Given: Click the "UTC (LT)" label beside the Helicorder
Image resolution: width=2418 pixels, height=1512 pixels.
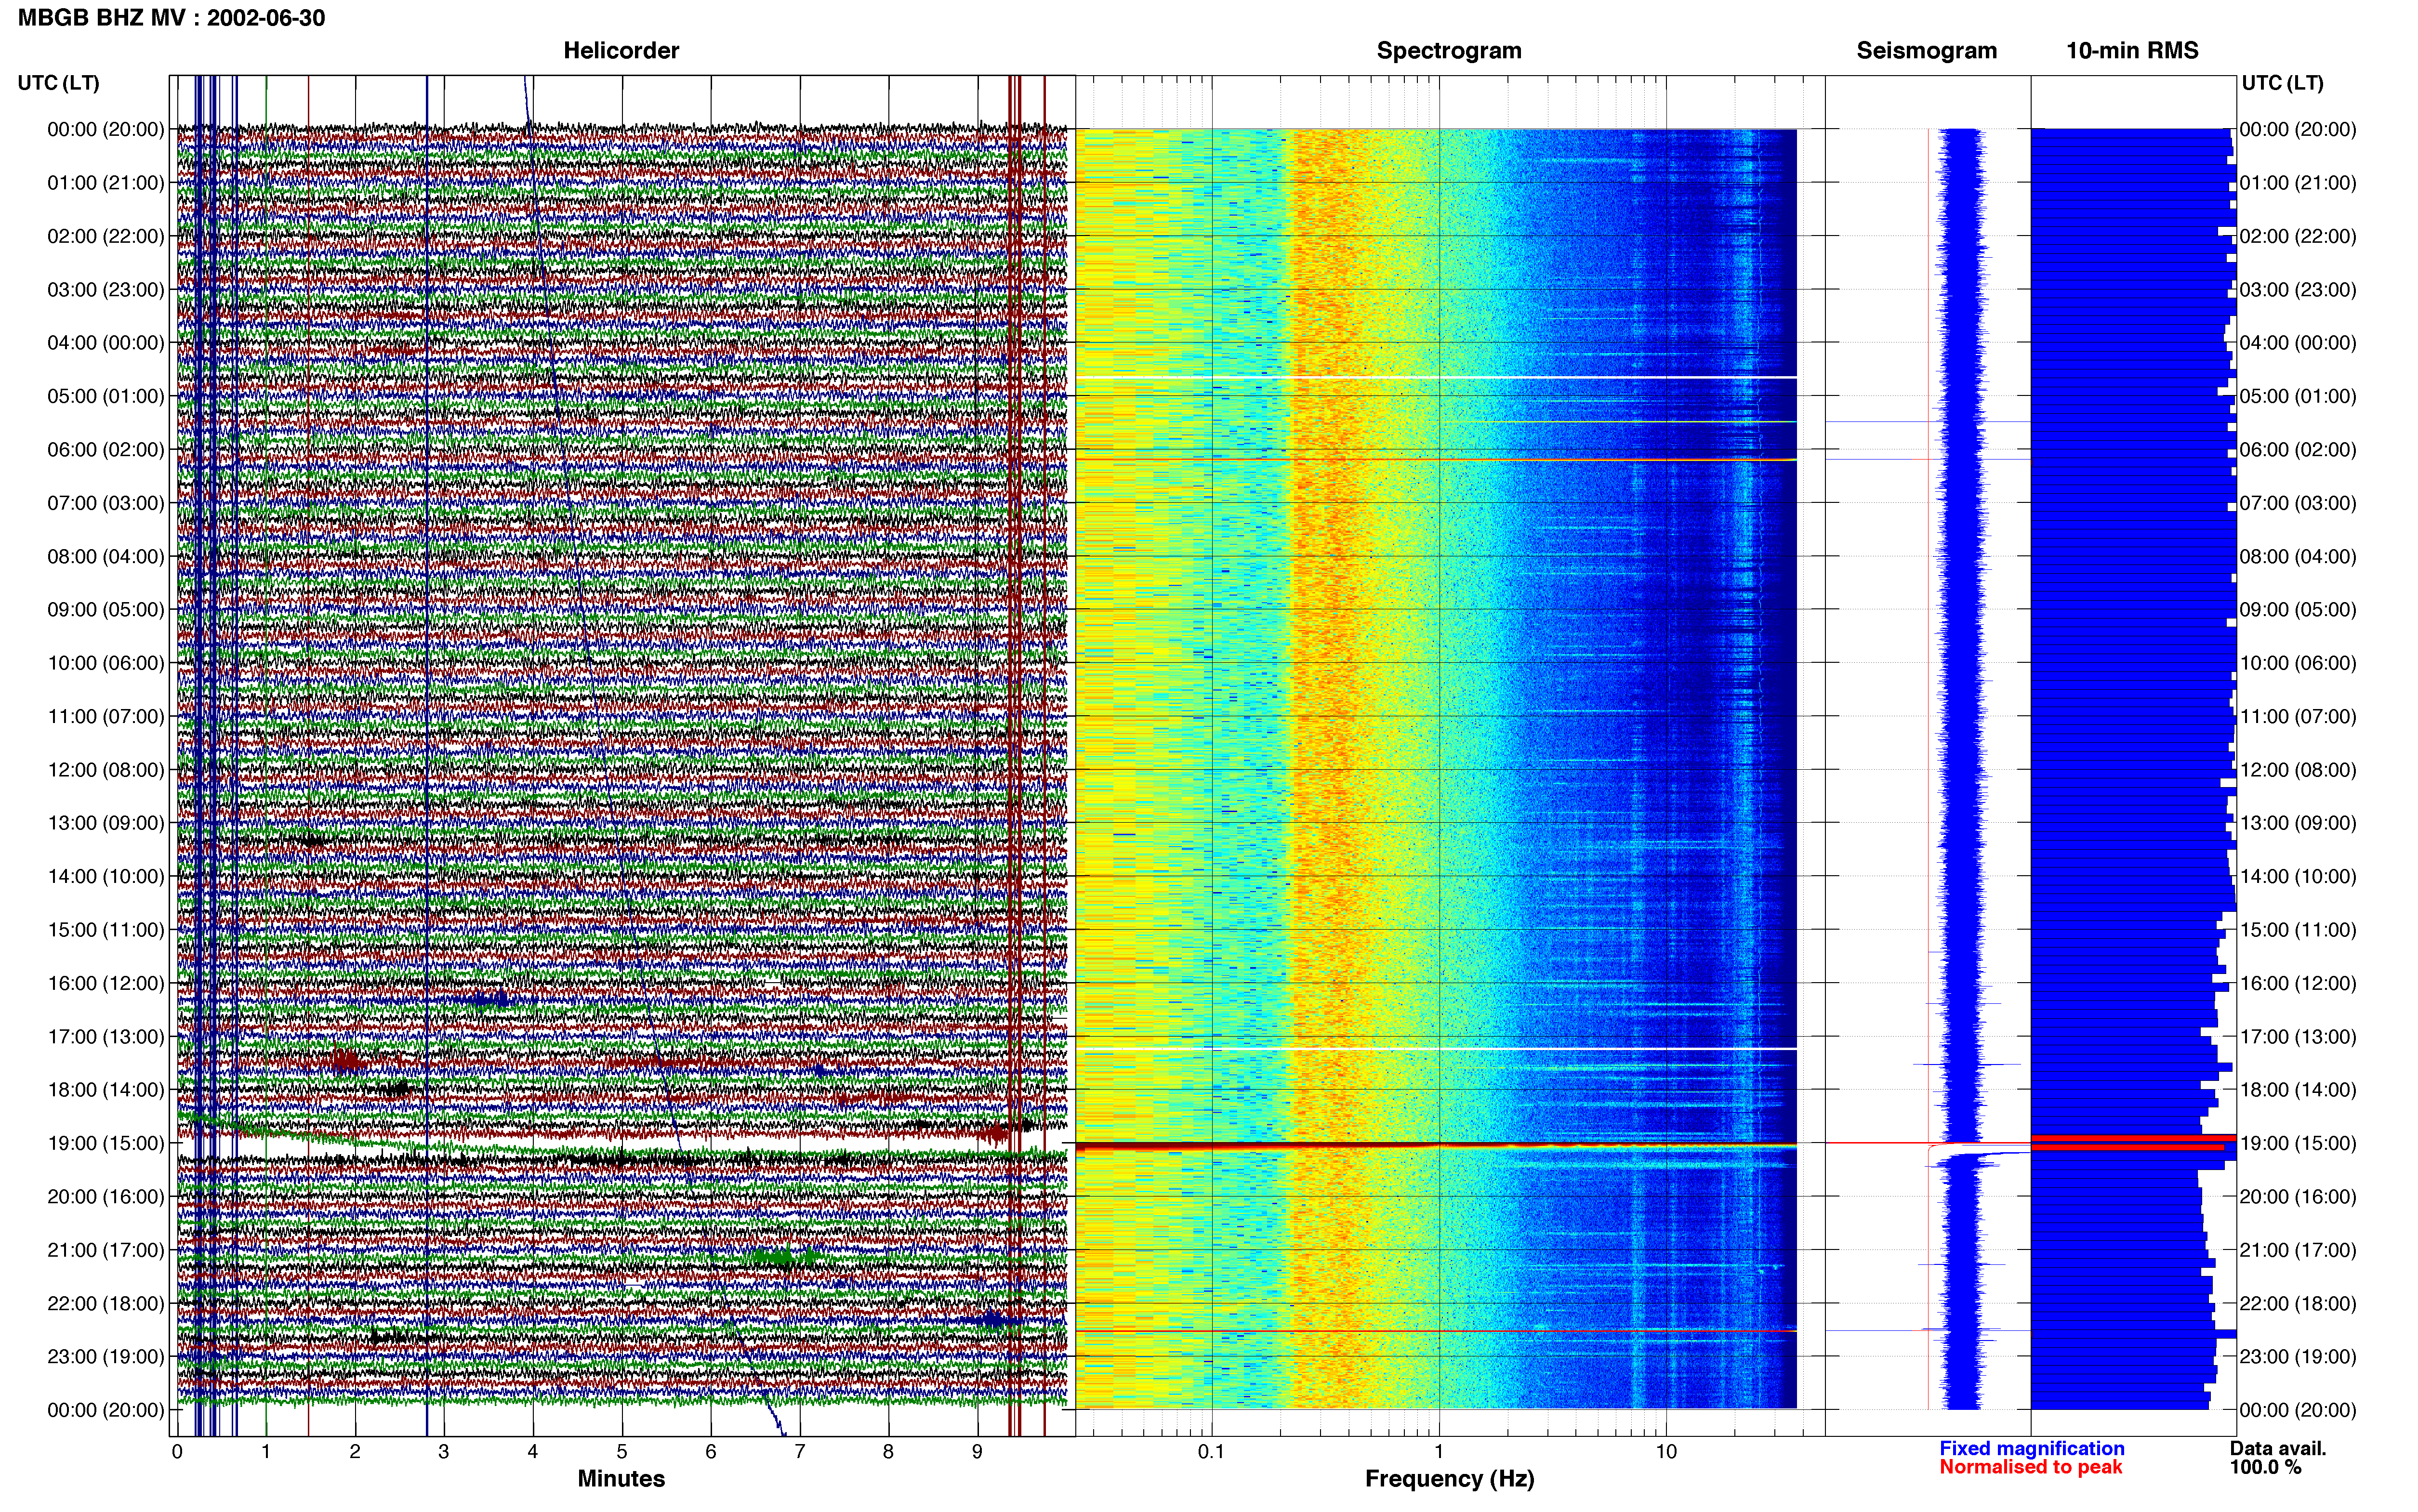Looking at the screenshot, I should click(x=59, y=83).
